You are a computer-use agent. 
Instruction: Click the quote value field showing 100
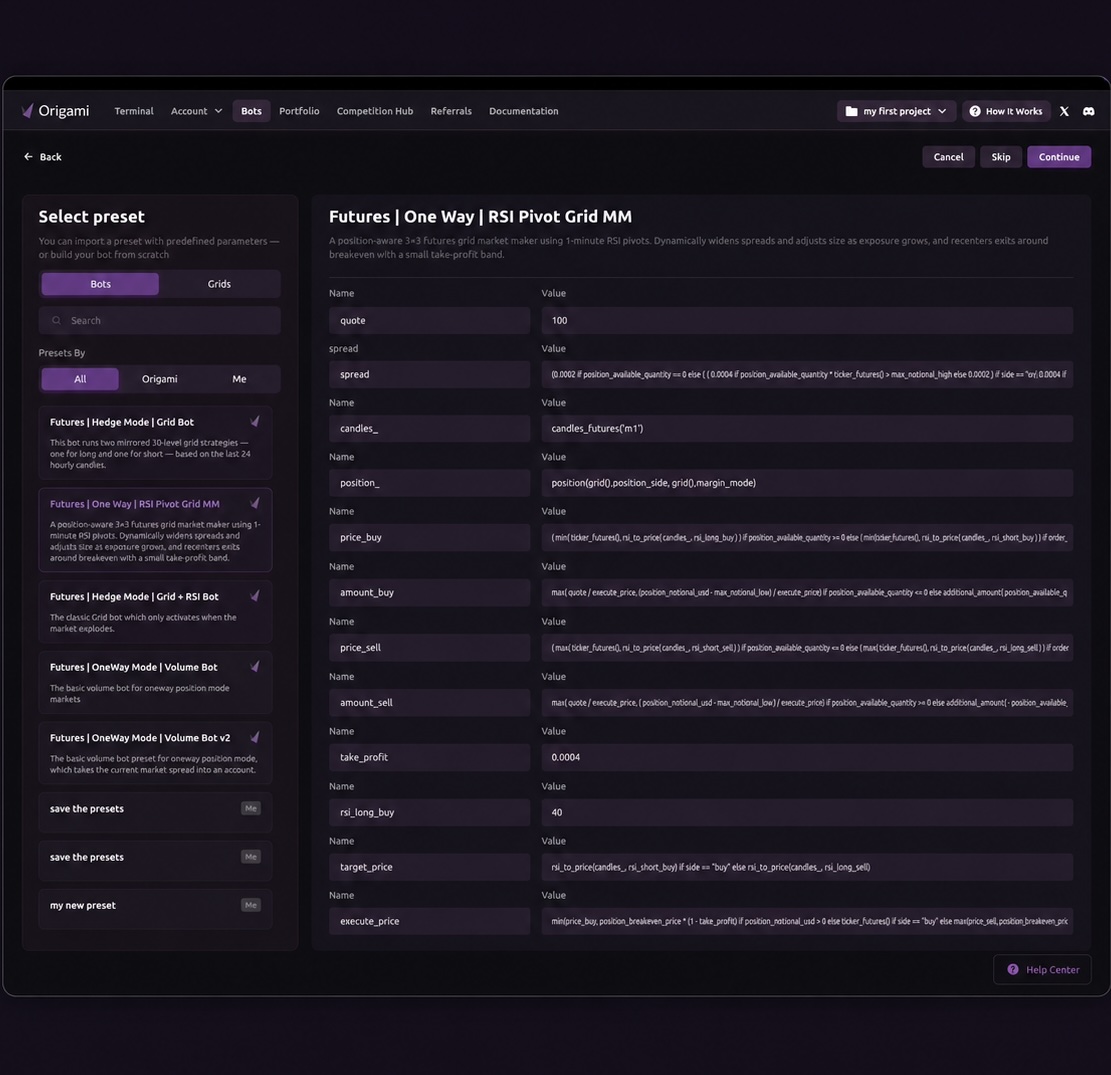[807, 320]
